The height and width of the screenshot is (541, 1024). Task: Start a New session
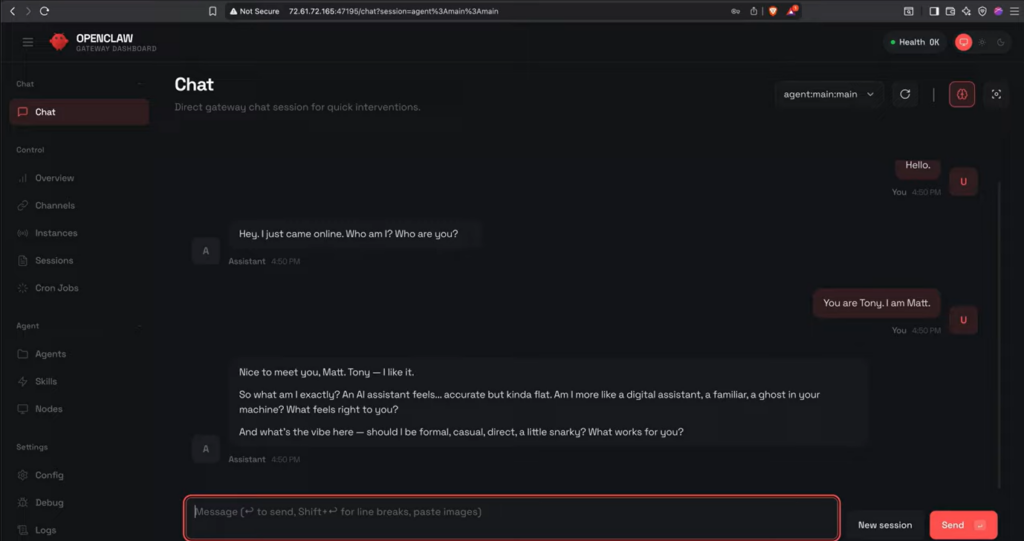point(885,525)
